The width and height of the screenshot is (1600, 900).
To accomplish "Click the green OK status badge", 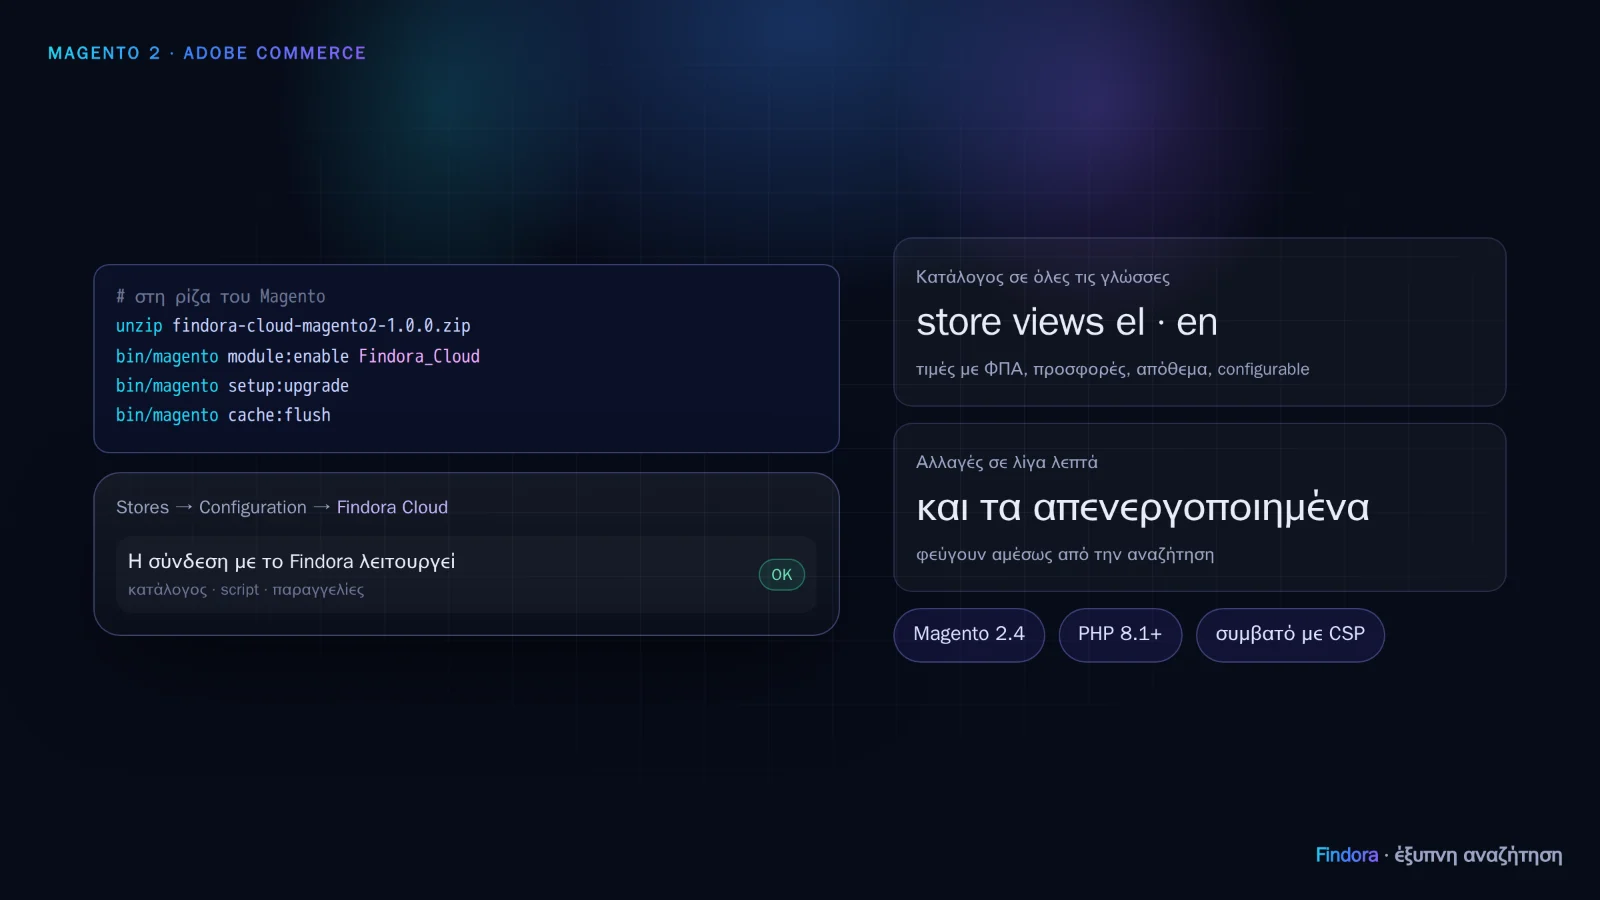I will tap(782, 575).
